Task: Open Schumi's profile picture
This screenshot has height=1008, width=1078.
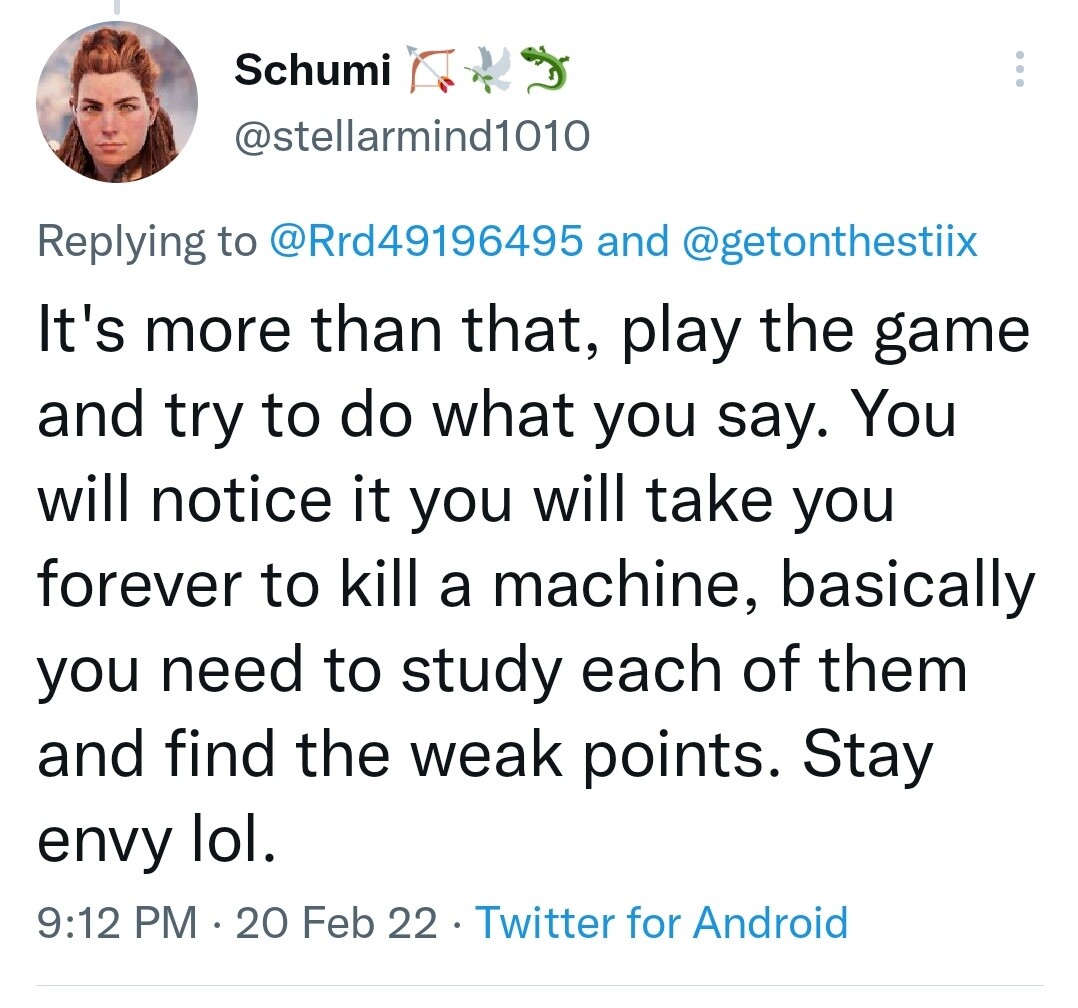Action: tap(117, 103)
